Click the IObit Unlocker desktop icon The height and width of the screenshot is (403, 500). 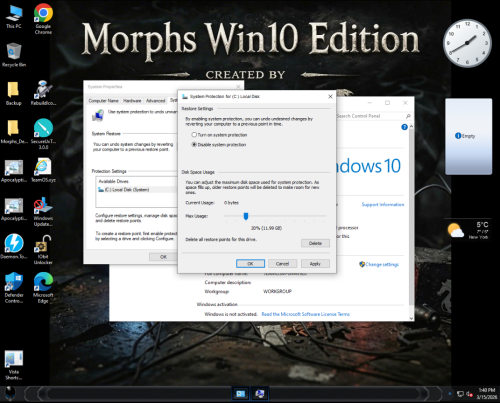tap(43, 249)
